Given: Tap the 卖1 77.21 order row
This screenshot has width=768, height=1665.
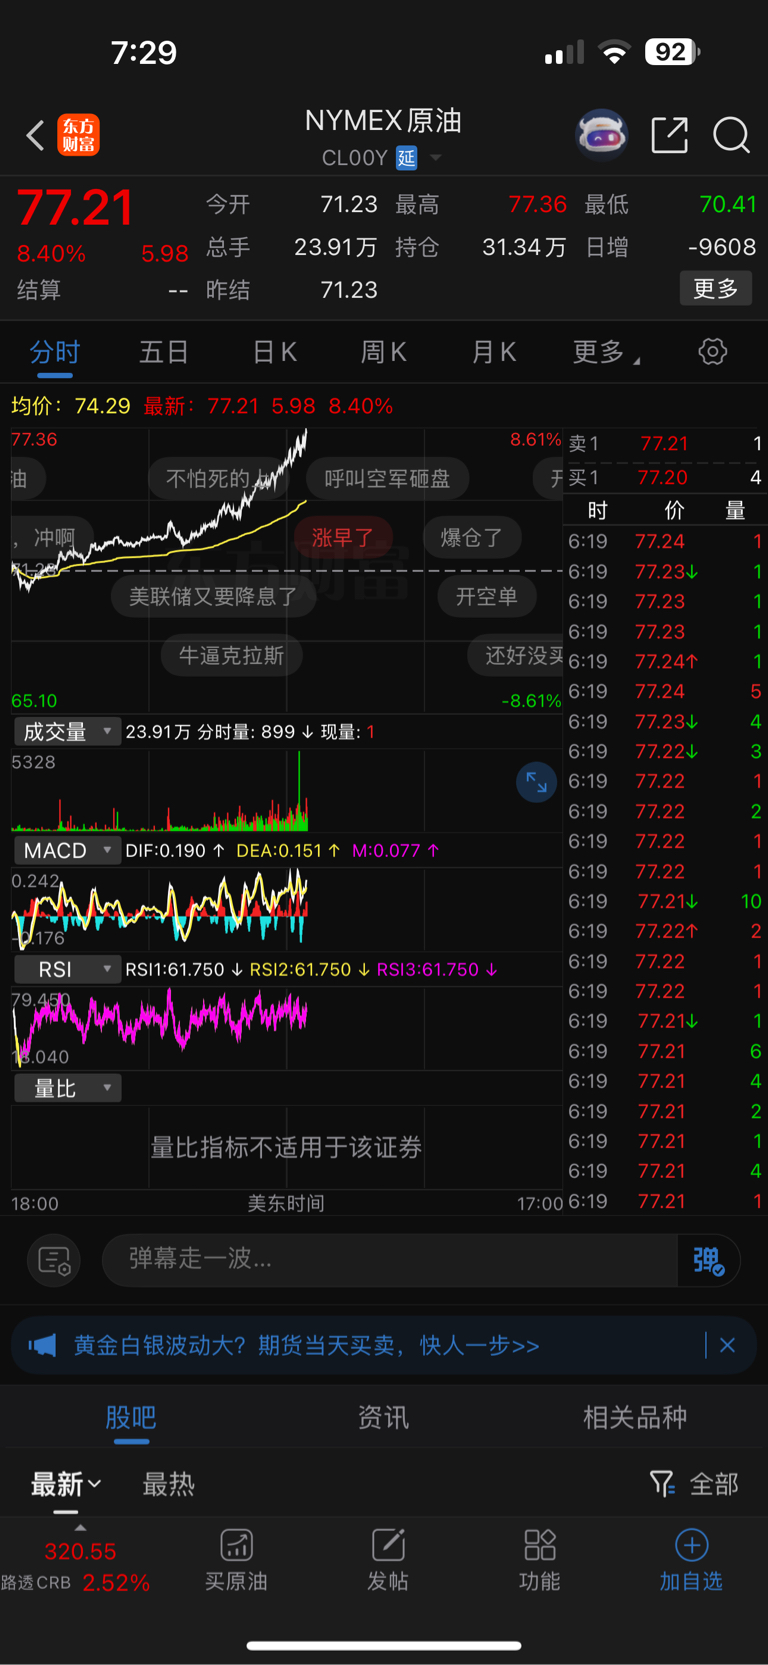Looking at the screenshot, I should [x=665, y=443].
